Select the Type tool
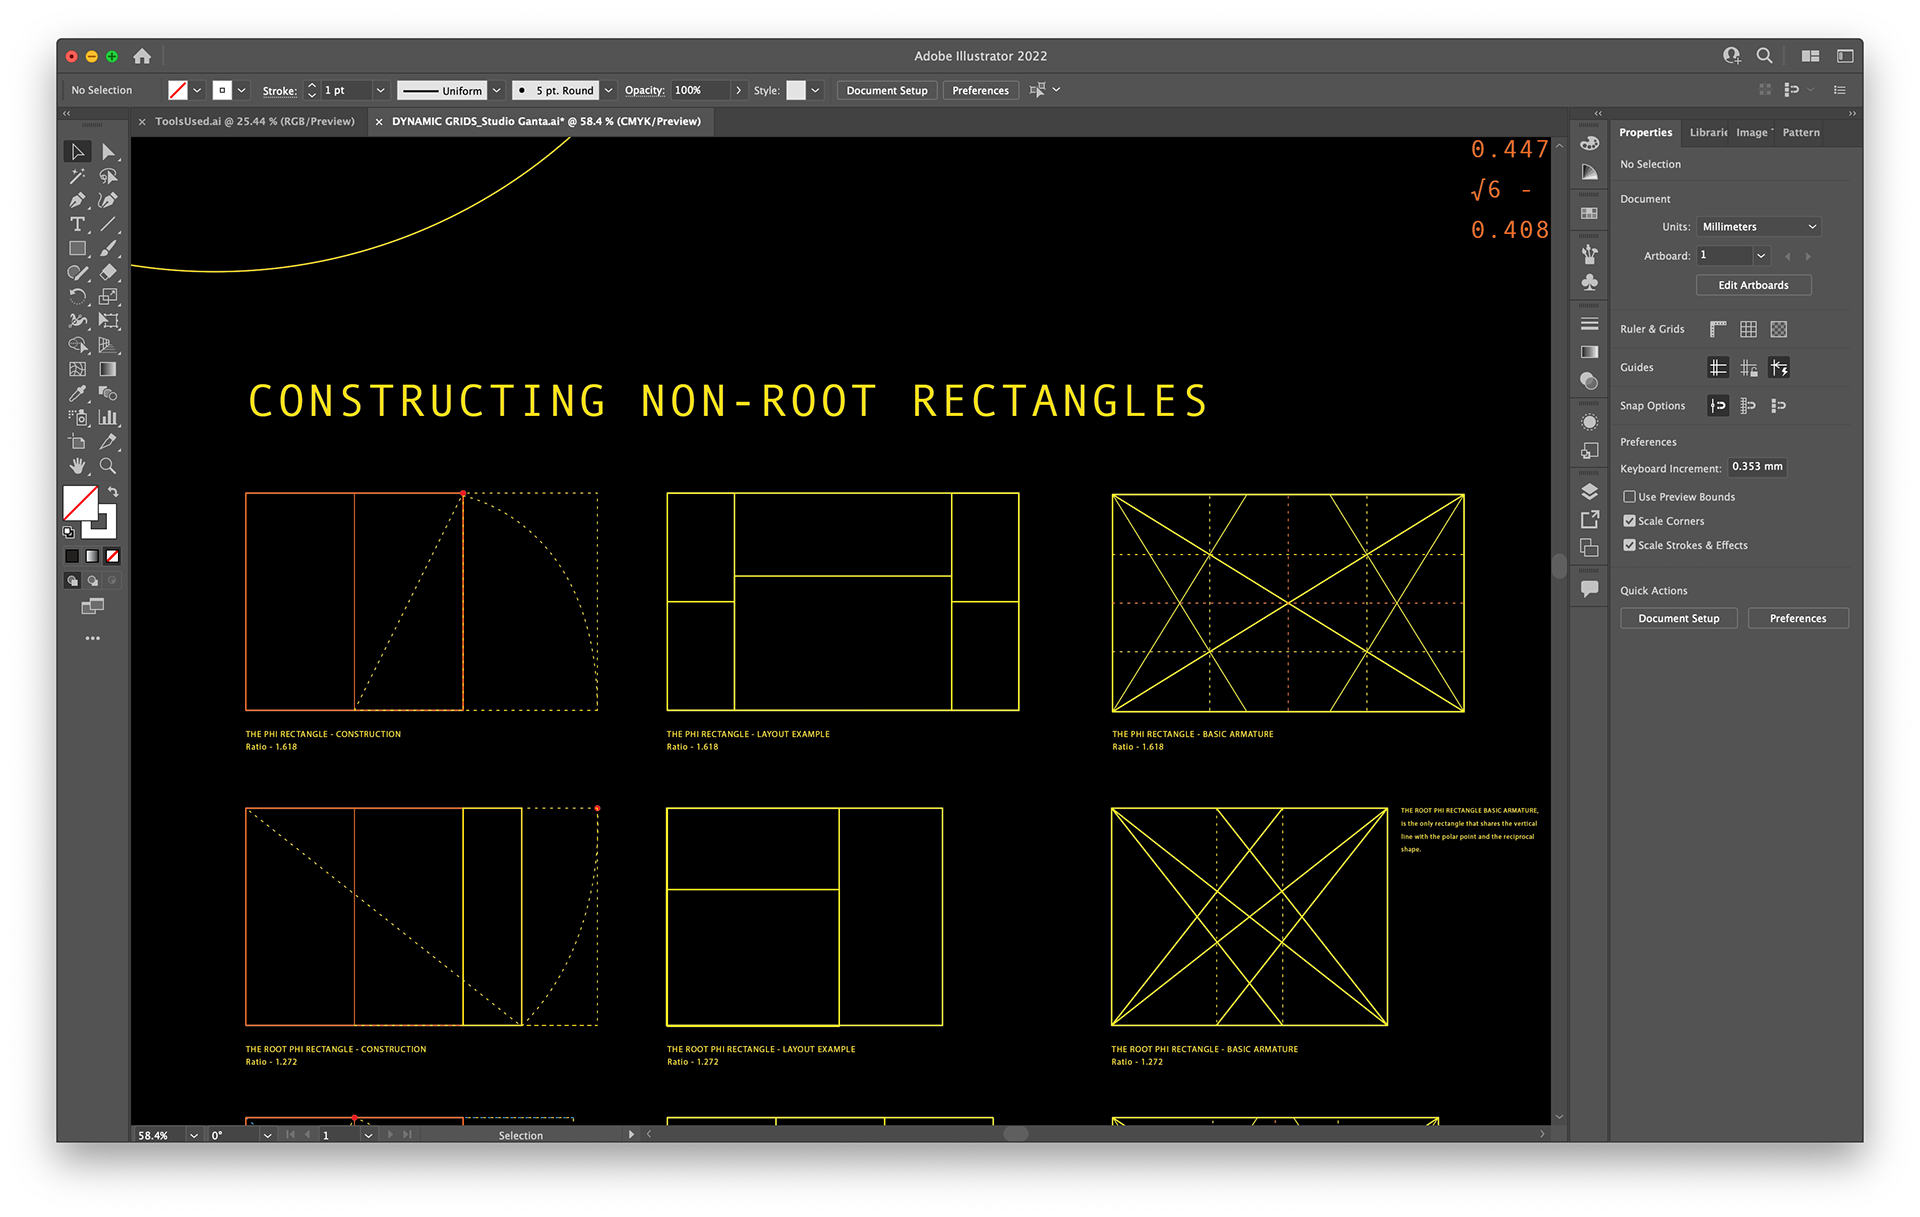Image resolution: width=1920 pixels, height=1217 pixels. click(x=77, y=224)
